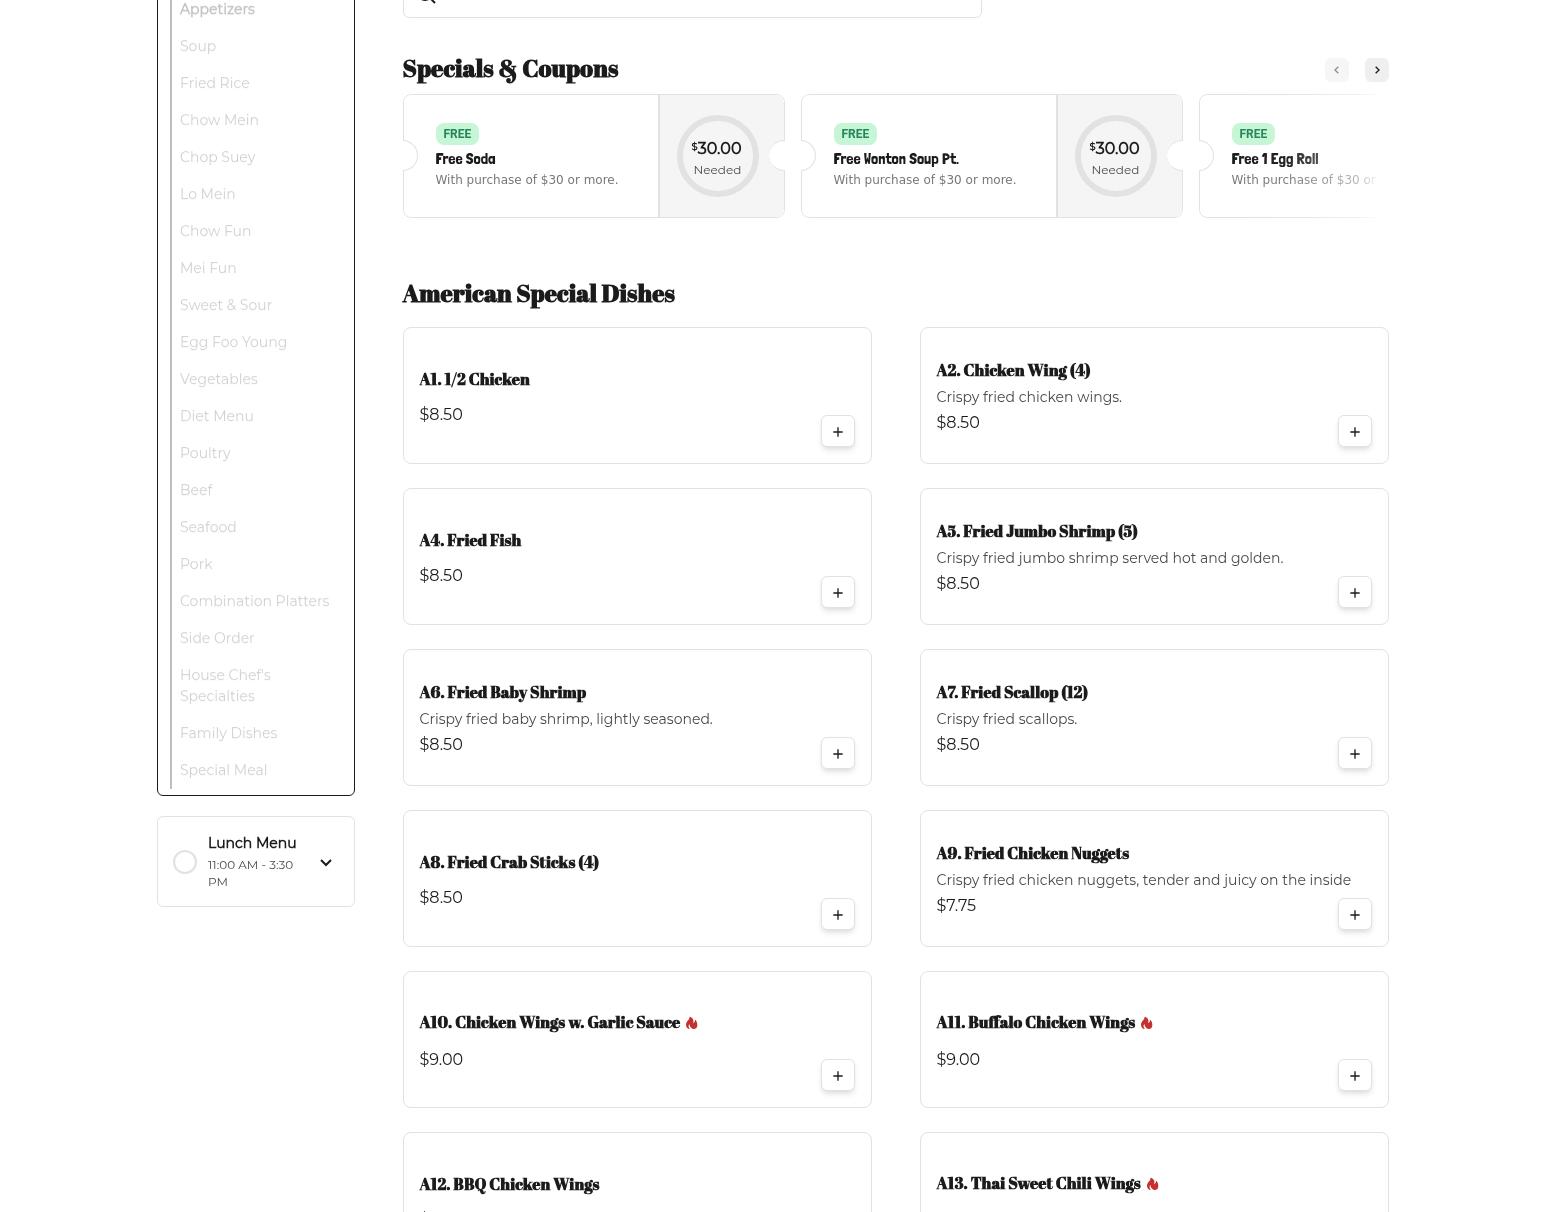The width and height of the screenshot is (1545, 1212).
Task: Open A12. BBQ Chicken Wings item
Action: [509, 1185]
